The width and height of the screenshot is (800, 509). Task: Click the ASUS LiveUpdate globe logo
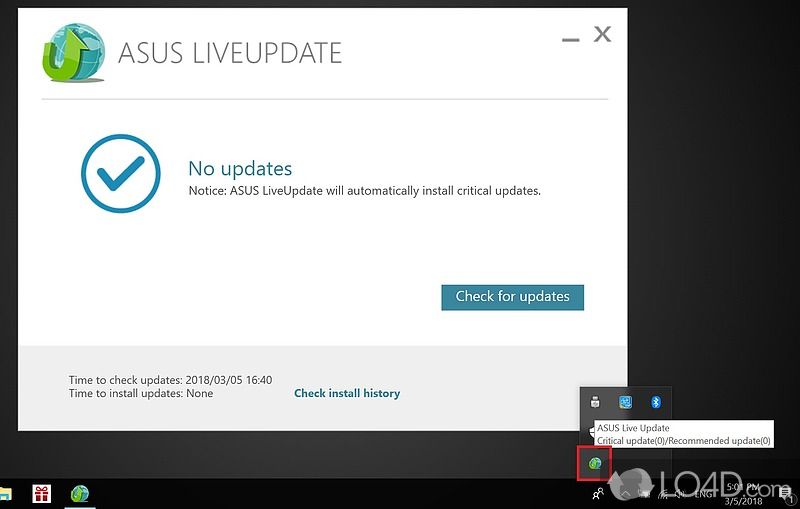coord(74,53)
